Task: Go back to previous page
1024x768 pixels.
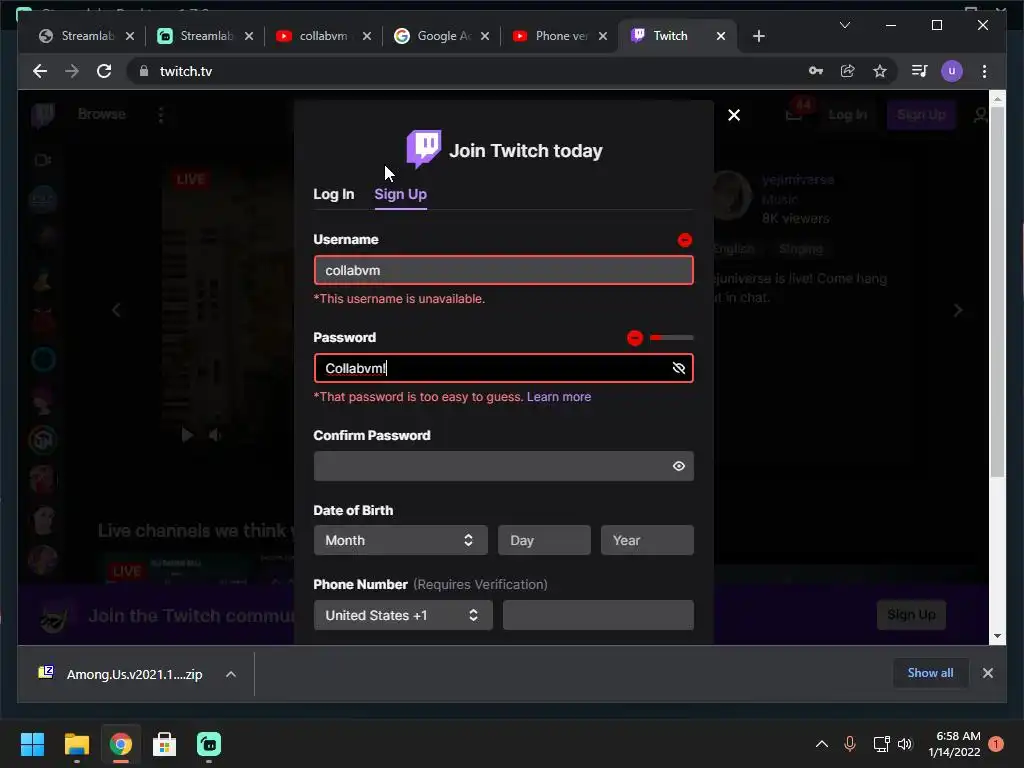Action: coord(40,71)
